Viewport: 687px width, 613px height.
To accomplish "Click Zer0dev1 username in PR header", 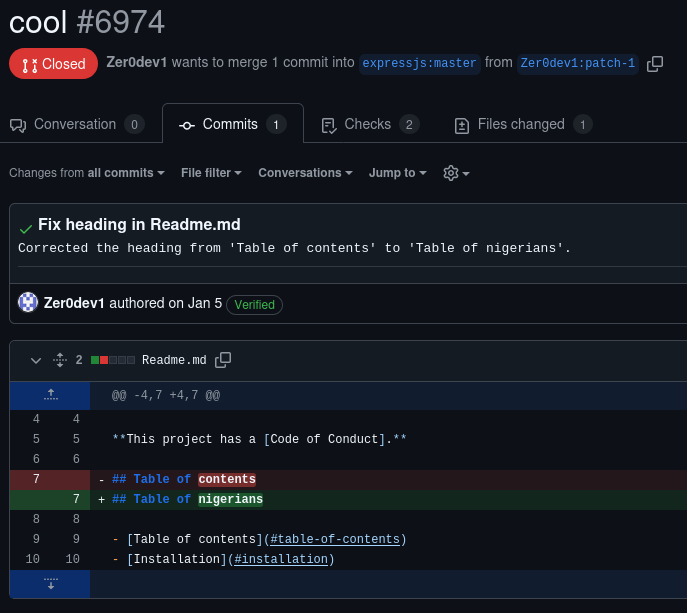I will tap(137, 62).
